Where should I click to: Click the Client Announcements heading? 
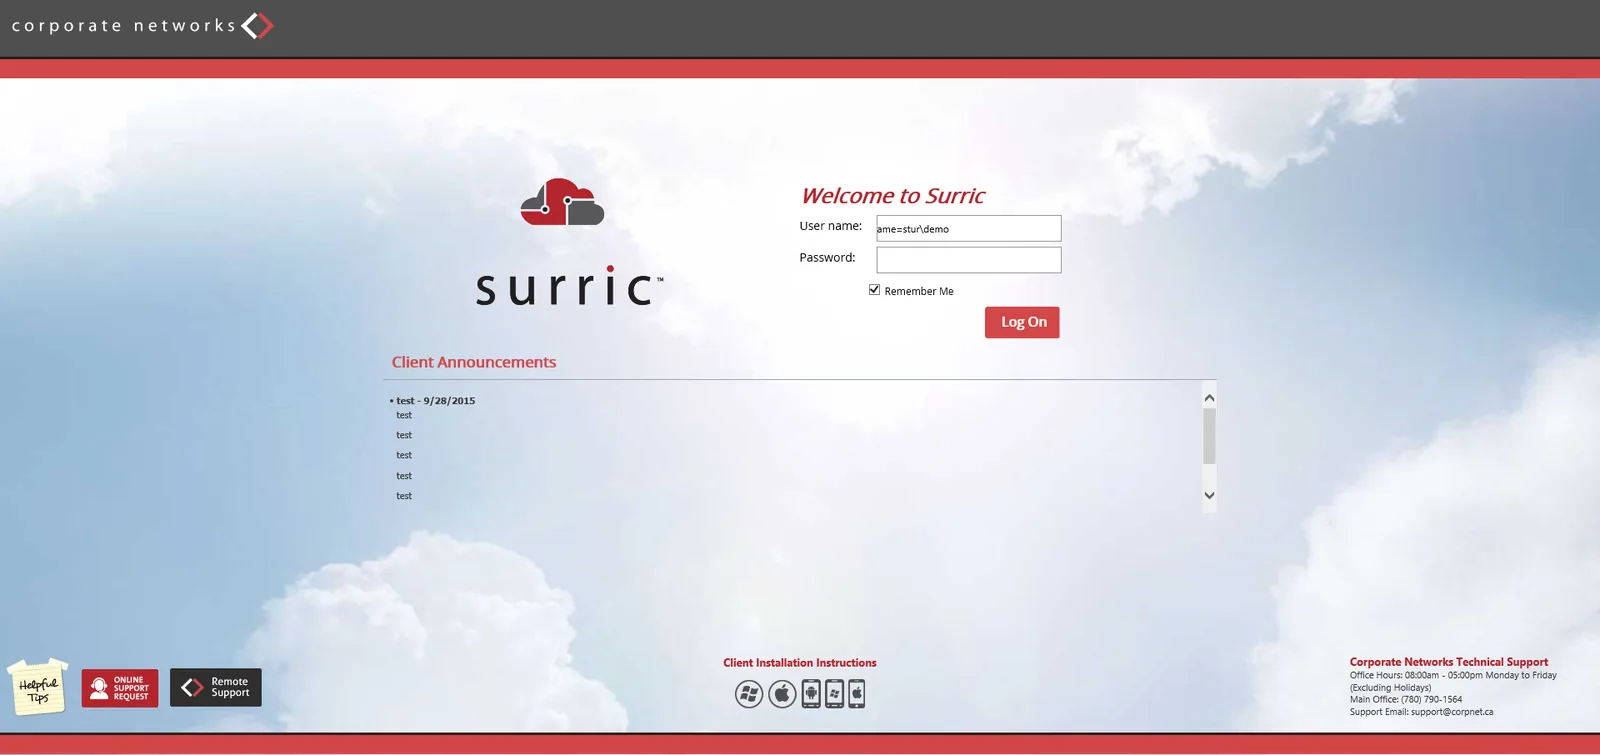coord(474,362)
